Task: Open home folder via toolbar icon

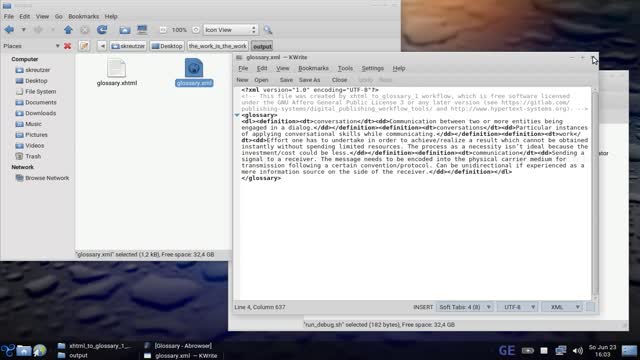Action: 125,30
